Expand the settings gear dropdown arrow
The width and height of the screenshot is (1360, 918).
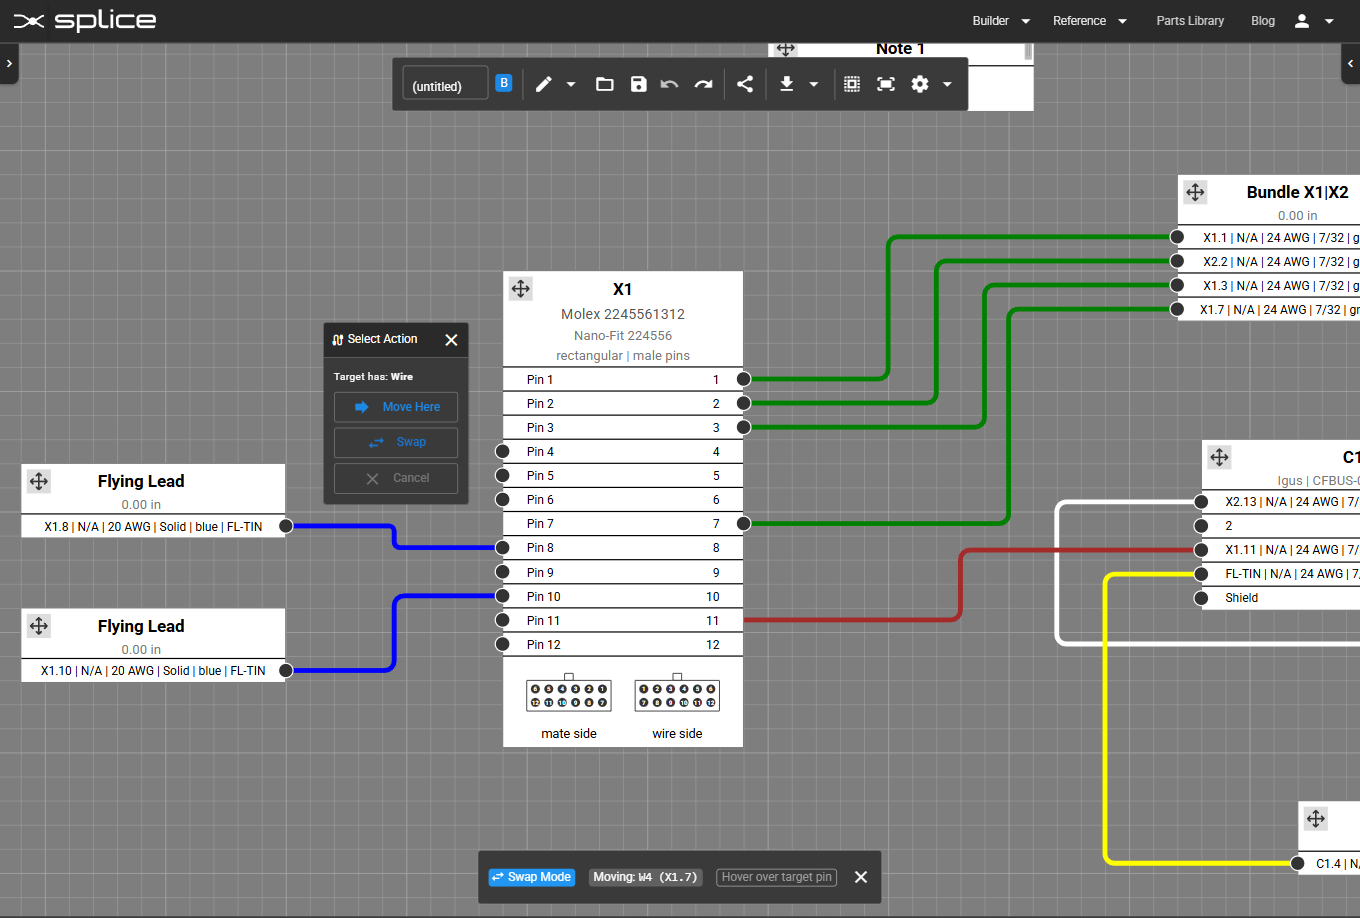(947, 84)
